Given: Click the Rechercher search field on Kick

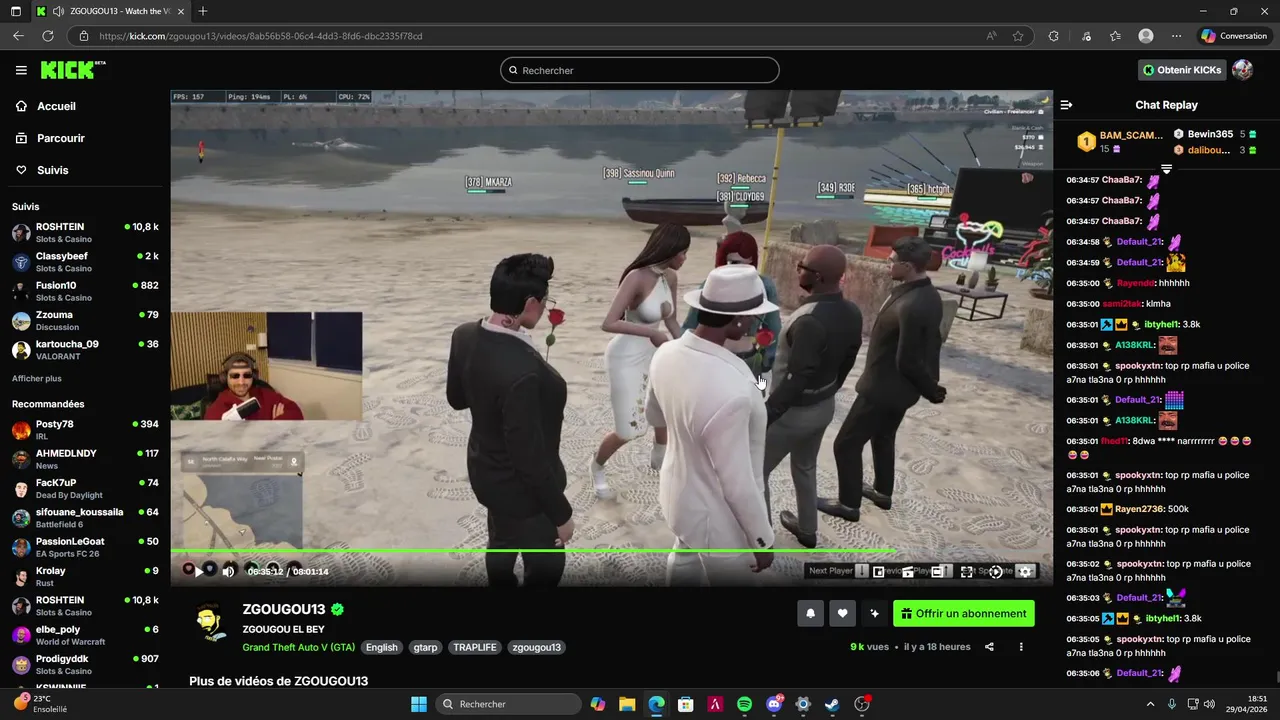Looking at the screenshot, I should [x=640, y=70].
